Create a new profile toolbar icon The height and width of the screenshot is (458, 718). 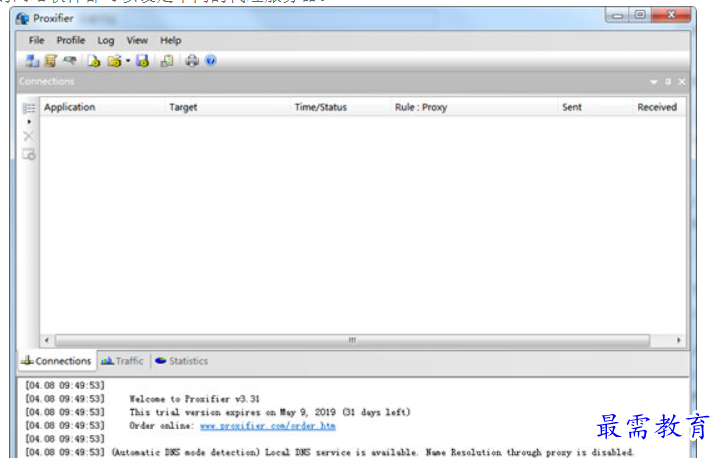click(94, 60)
